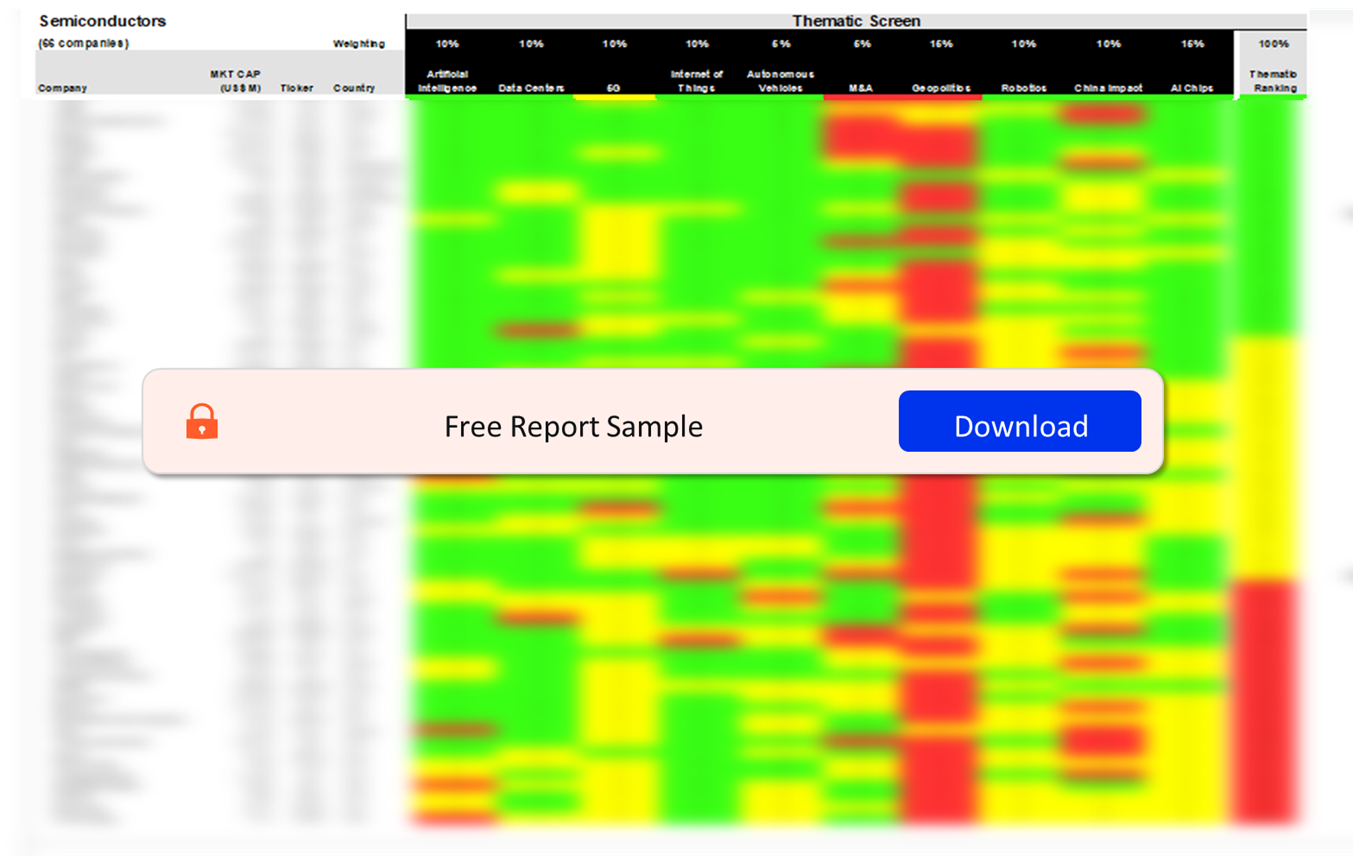
Task: Select the AI Chips column header
Action: 1192,88
